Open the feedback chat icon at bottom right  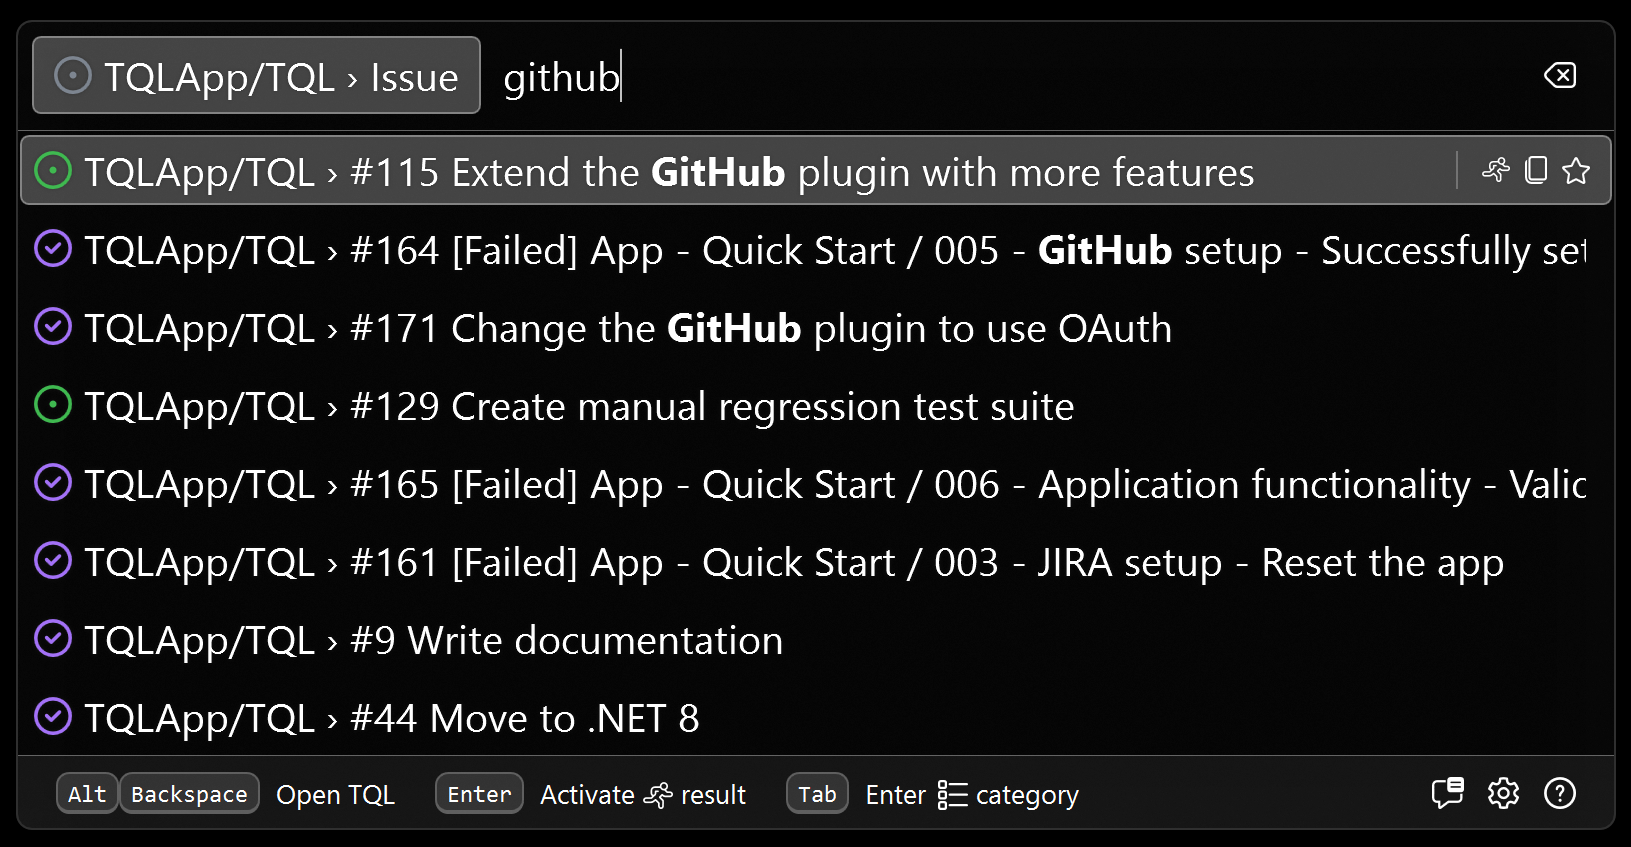pyautogui.click(x=1447, y=794)
